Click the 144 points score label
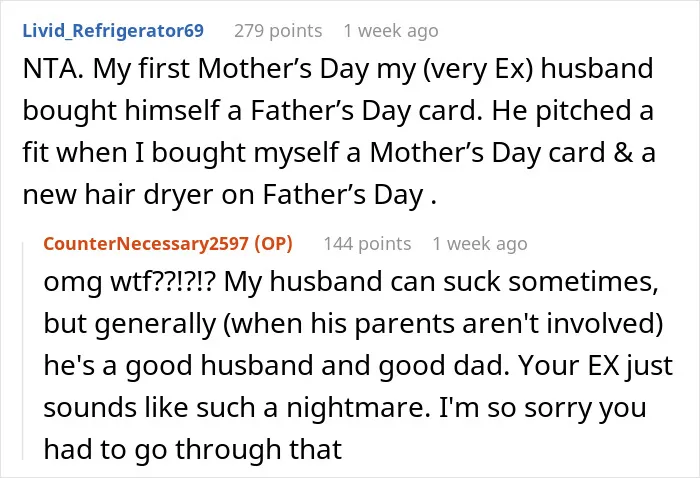700x478 pixels. (367, 244)
